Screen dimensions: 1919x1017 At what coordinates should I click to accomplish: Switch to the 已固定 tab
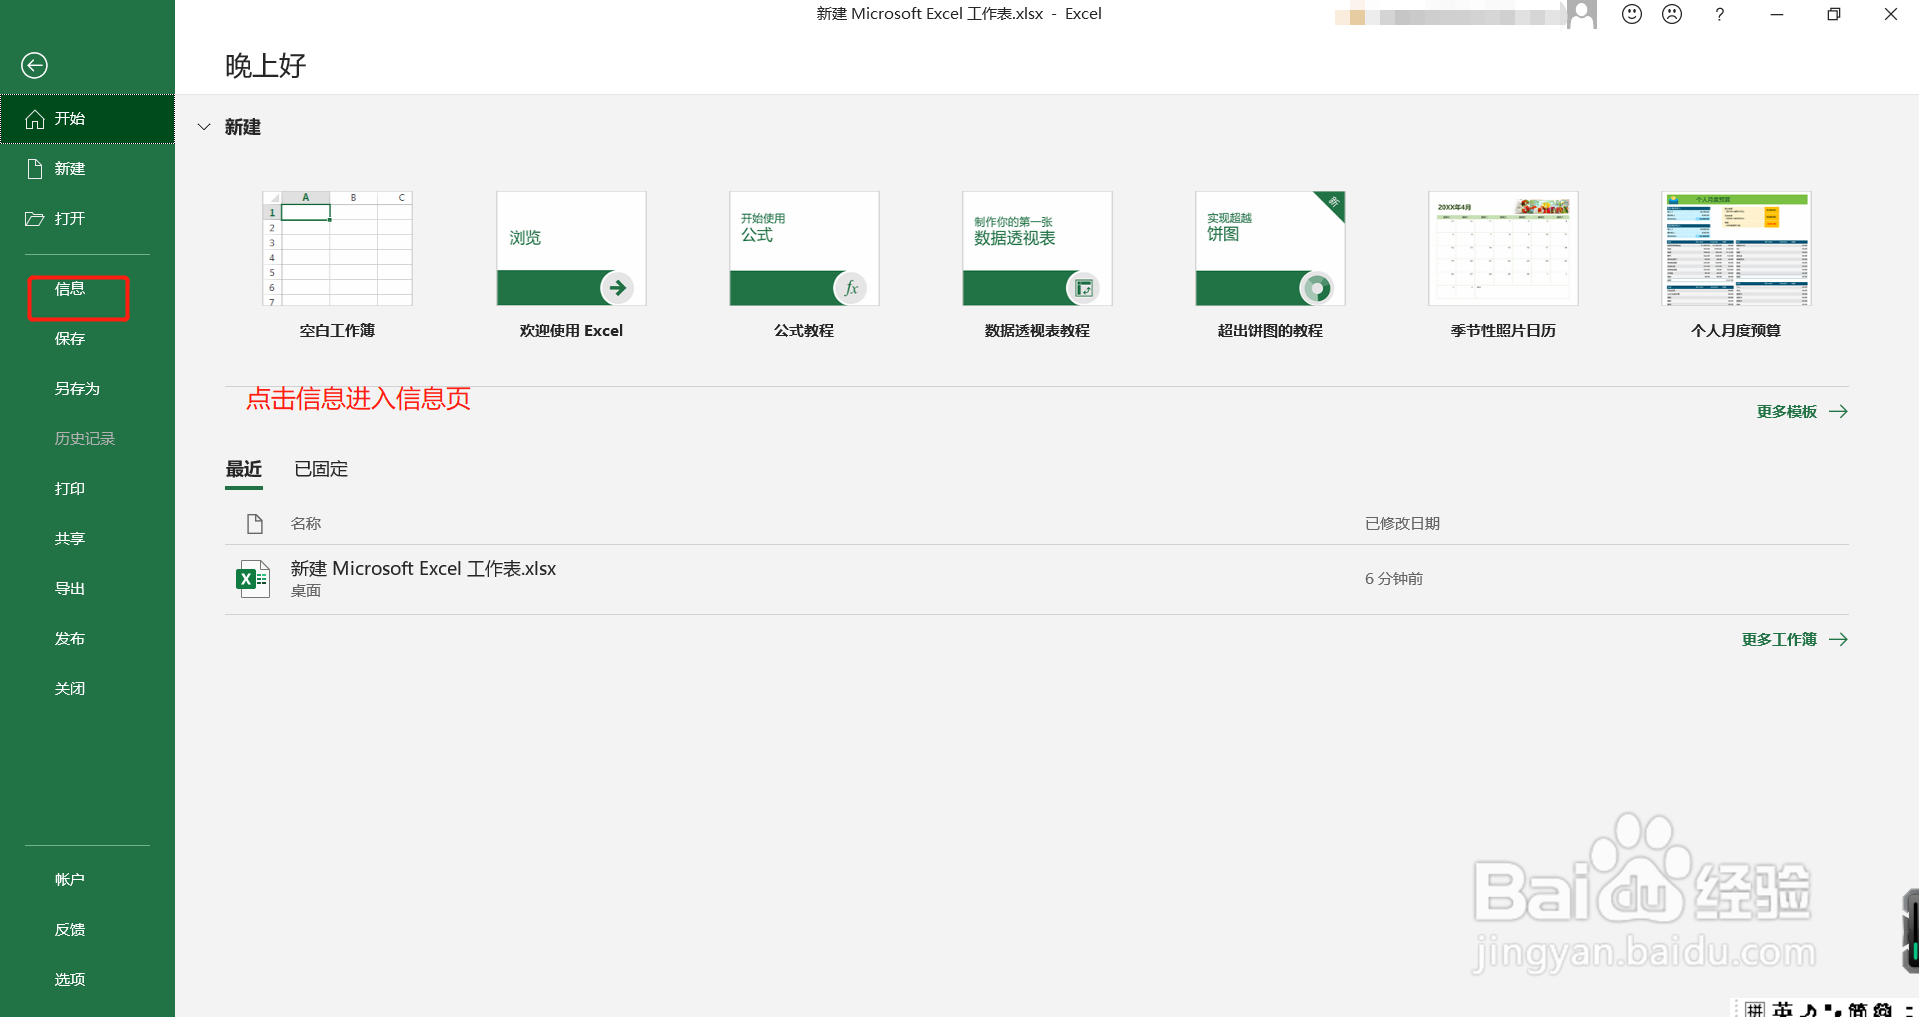pos(321,469)
